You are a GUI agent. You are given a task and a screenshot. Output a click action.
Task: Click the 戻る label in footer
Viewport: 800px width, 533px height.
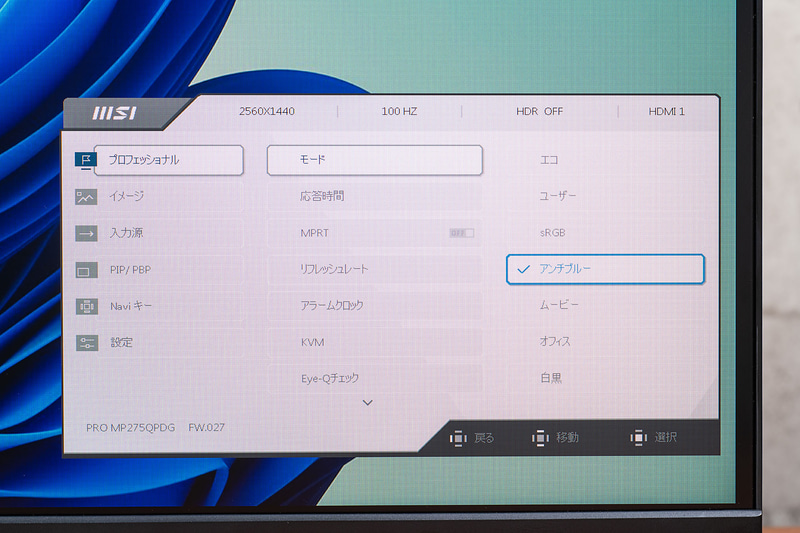tap(484, 438)
